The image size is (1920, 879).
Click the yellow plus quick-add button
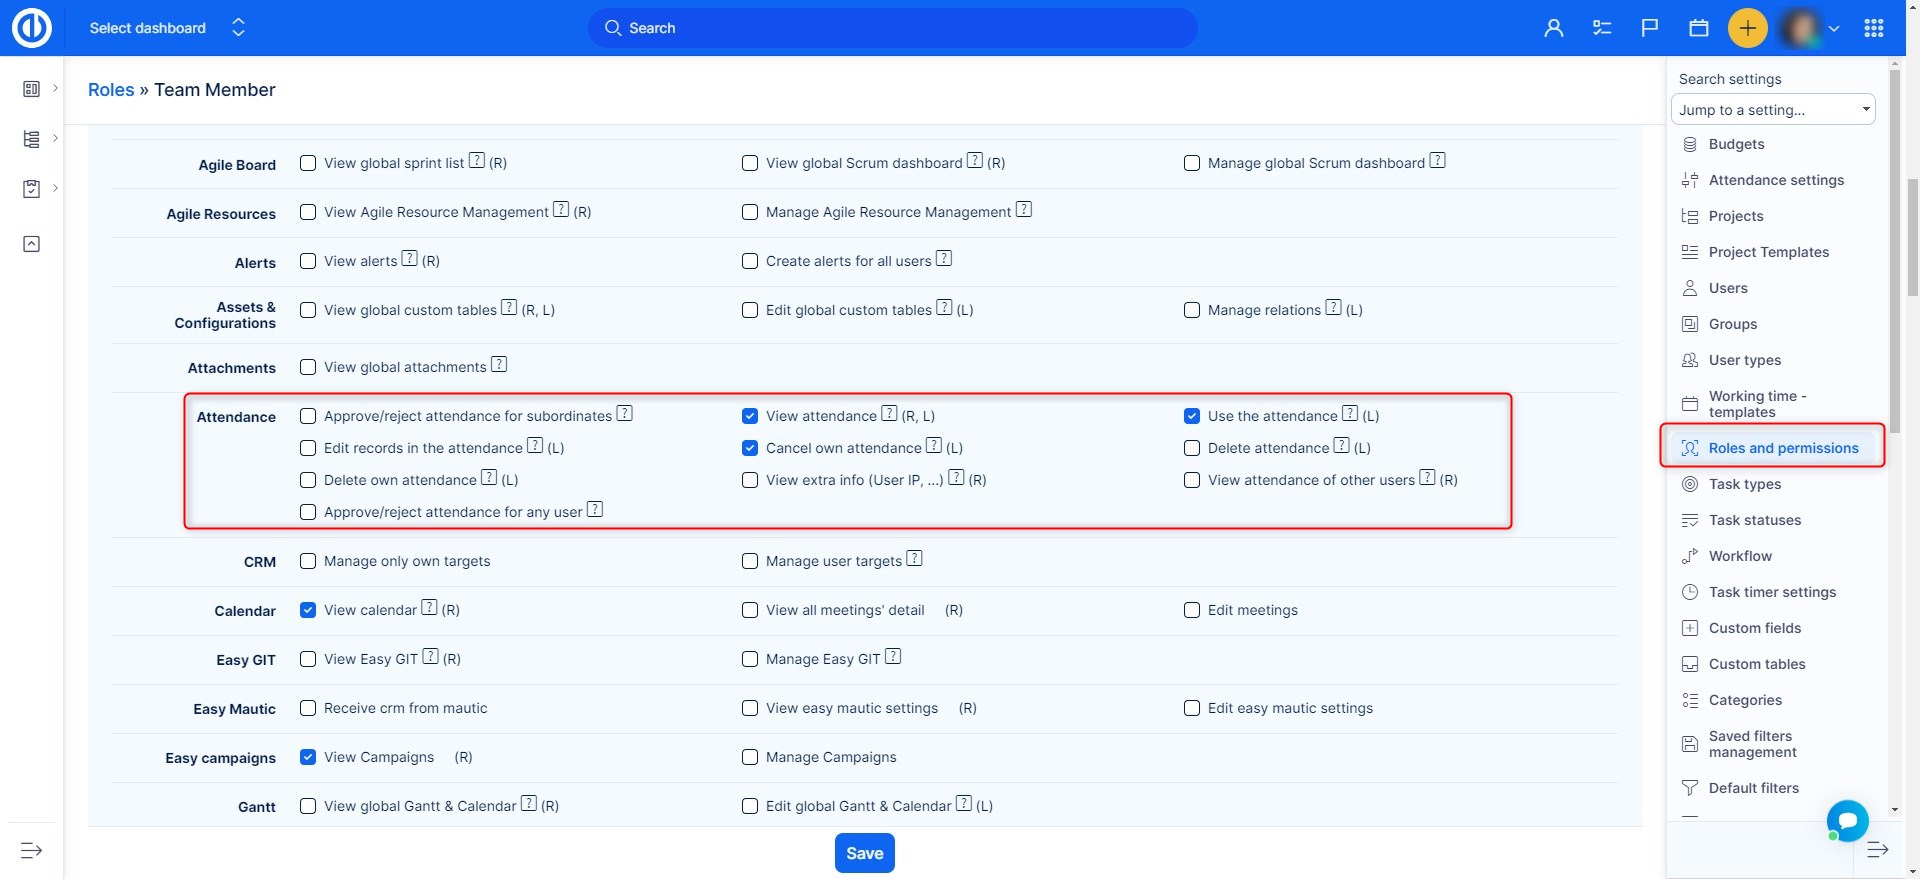[x=1747, y=28]
